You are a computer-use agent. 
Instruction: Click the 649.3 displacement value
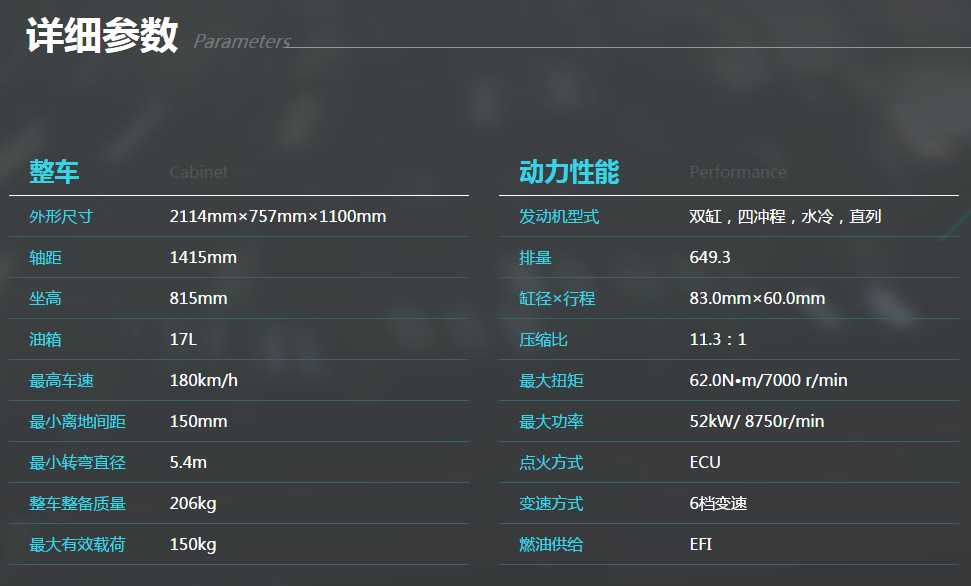[x=709, y=257]
